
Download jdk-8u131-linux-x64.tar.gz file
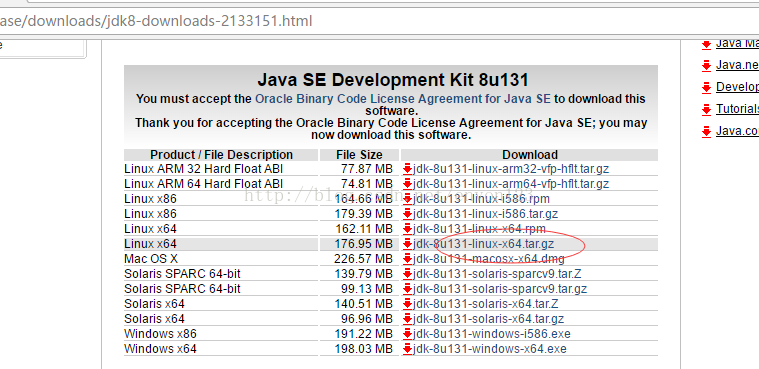coord(484,244)
